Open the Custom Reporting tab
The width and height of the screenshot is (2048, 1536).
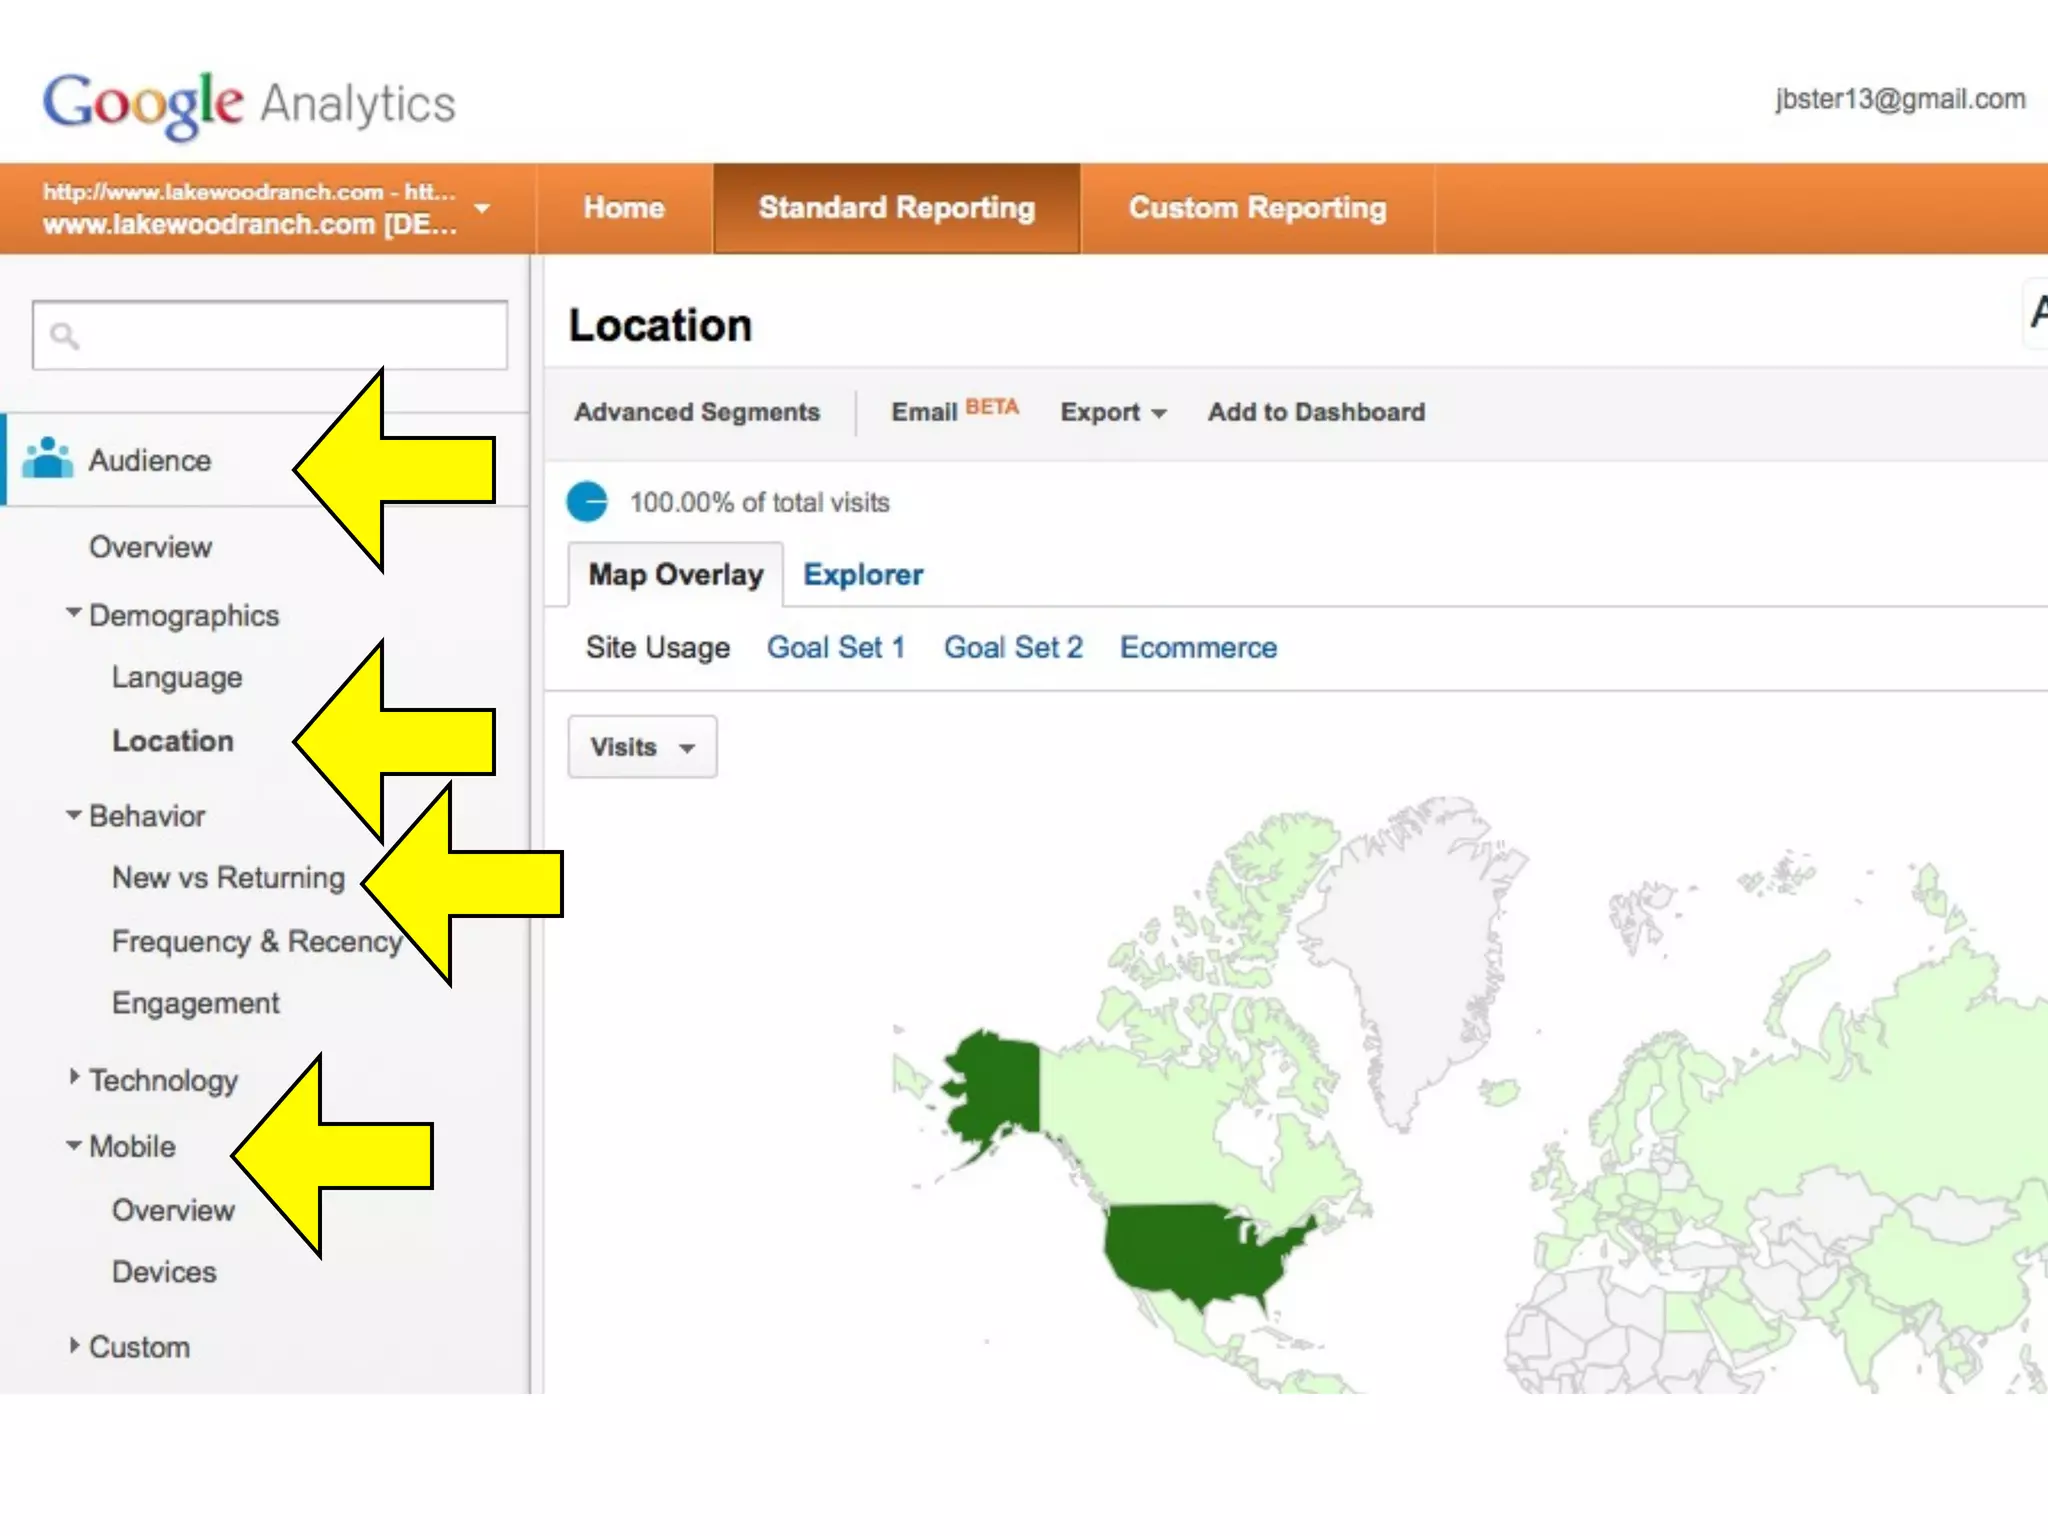pyautogui.click(x=1257, y=208)
